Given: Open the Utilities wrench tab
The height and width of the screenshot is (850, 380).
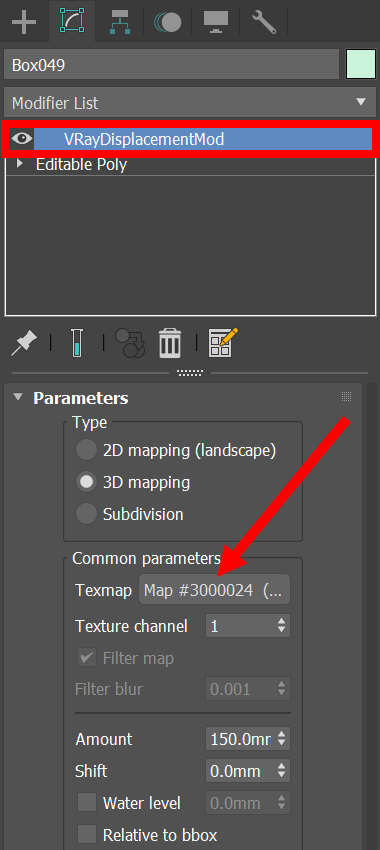Looking at the screenshot, I should [264, 21].
